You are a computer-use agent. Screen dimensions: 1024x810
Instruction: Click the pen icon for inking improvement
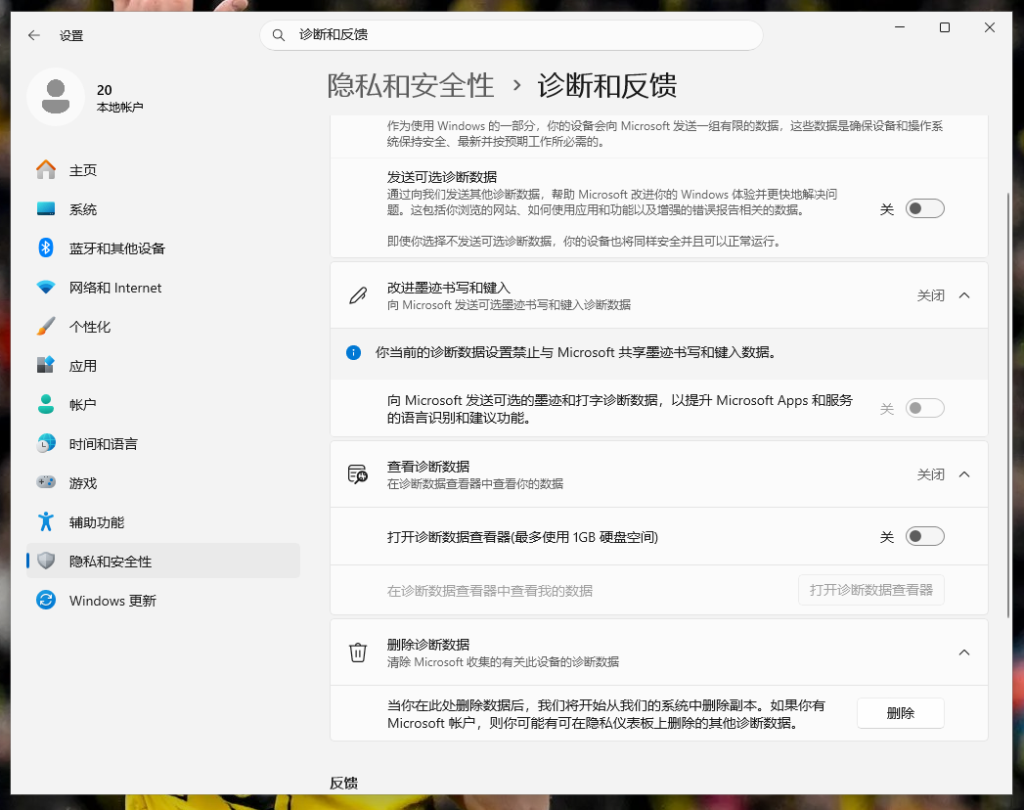click(358, 296)
